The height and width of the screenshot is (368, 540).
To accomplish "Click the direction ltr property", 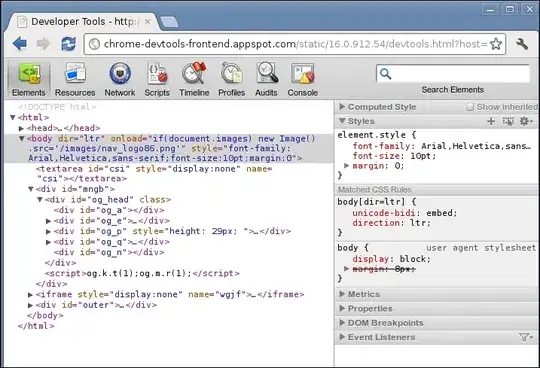I will [x=391, y=223].
